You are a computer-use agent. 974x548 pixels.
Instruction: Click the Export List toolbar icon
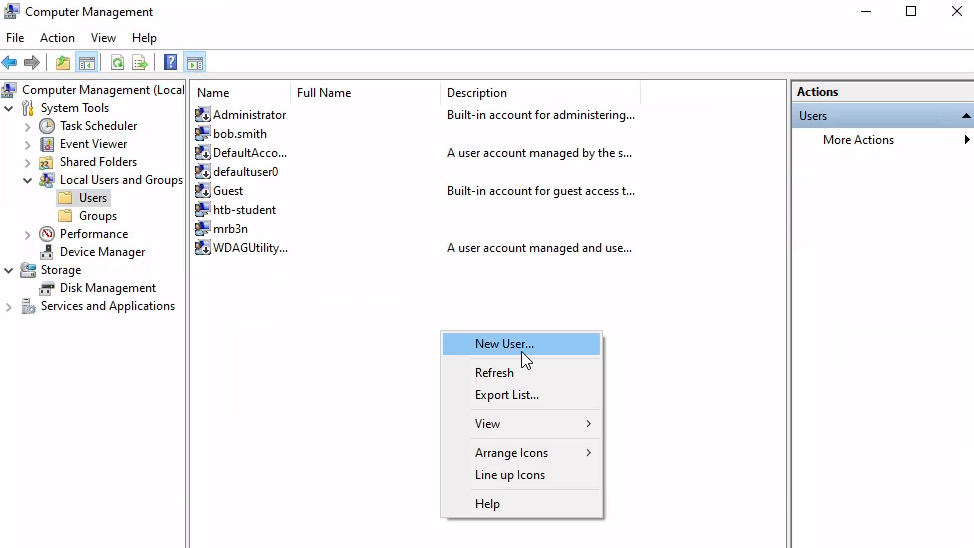140,63
